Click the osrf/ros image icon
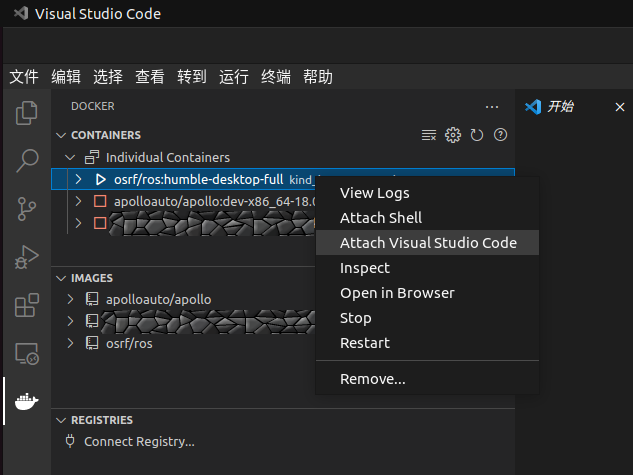Screen dimensions: 633x475 tap(92, 343)
